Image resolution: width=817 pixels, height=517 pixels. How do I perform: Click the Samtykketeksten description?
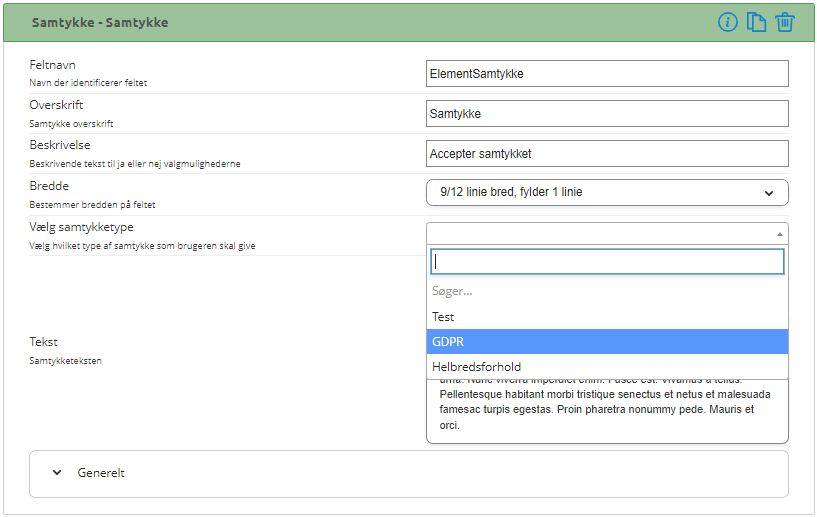(x=66, y=361)
